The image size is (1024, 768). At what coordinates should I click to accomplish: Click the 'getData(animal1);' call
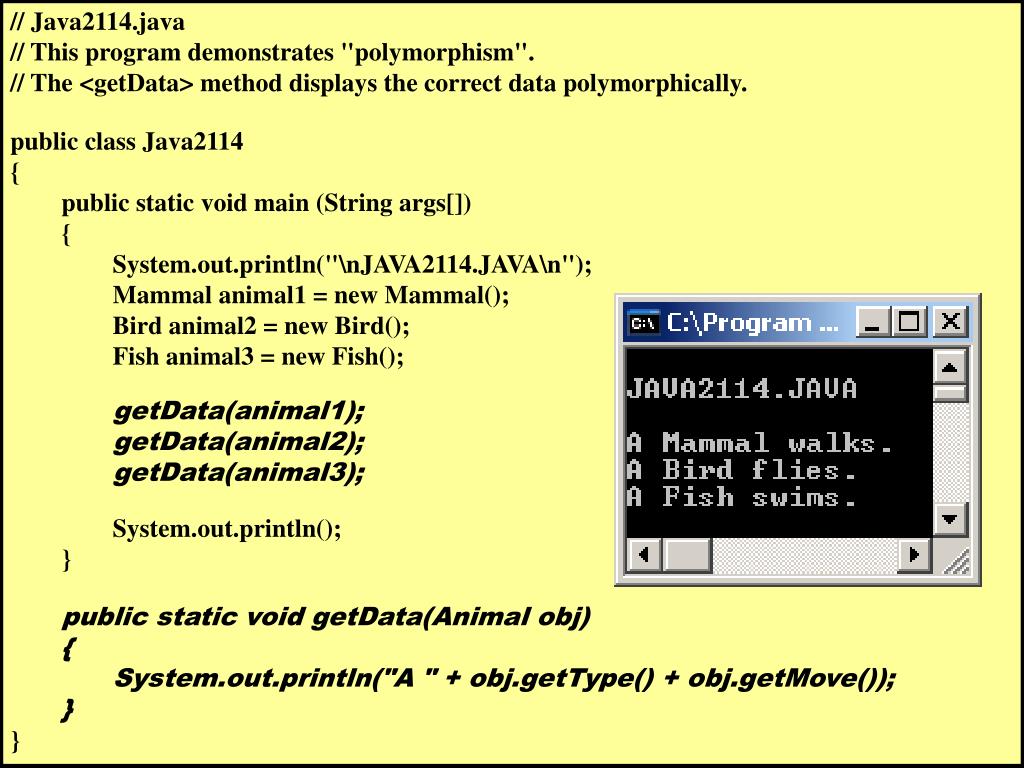[x=239, y=411]
